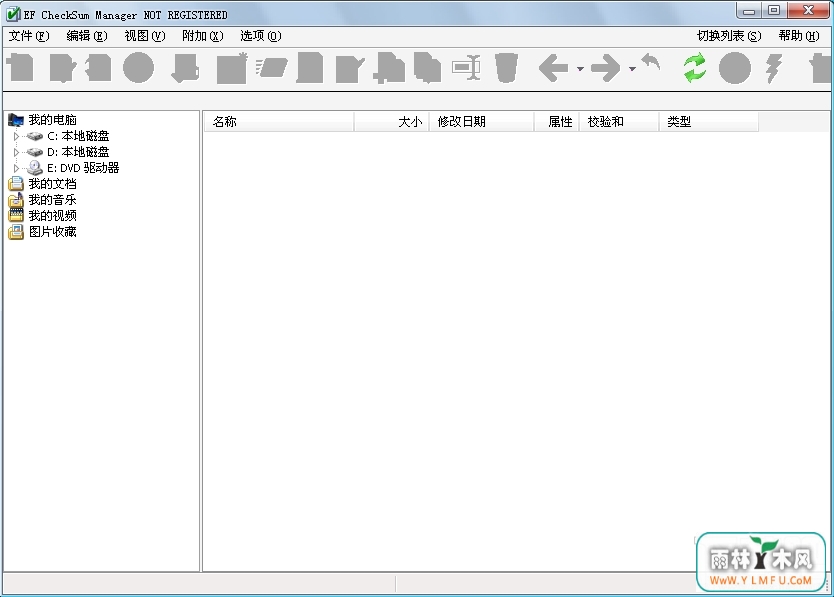The width and height of the screenshot is (834, 597).
Task: Click the lightning bolt toolbar icon
Action: 774,68
